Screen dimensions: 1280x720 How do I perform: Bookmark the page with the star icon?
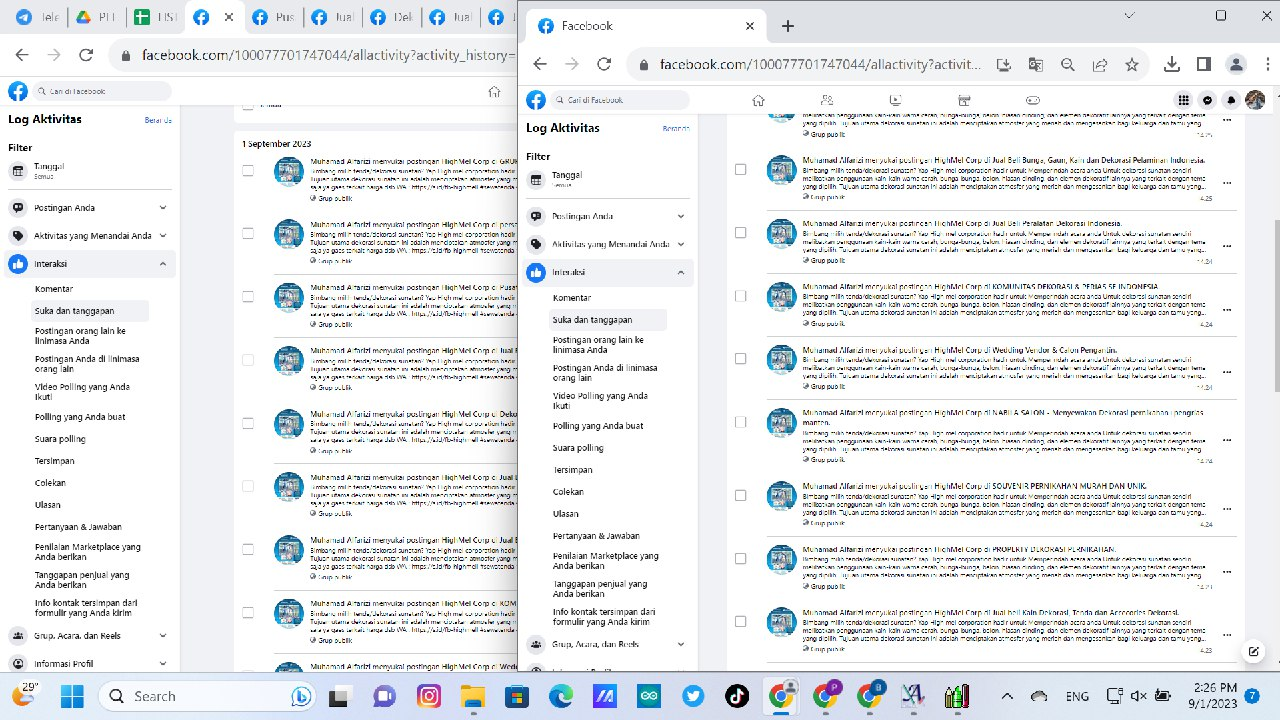pos(1132,64)
